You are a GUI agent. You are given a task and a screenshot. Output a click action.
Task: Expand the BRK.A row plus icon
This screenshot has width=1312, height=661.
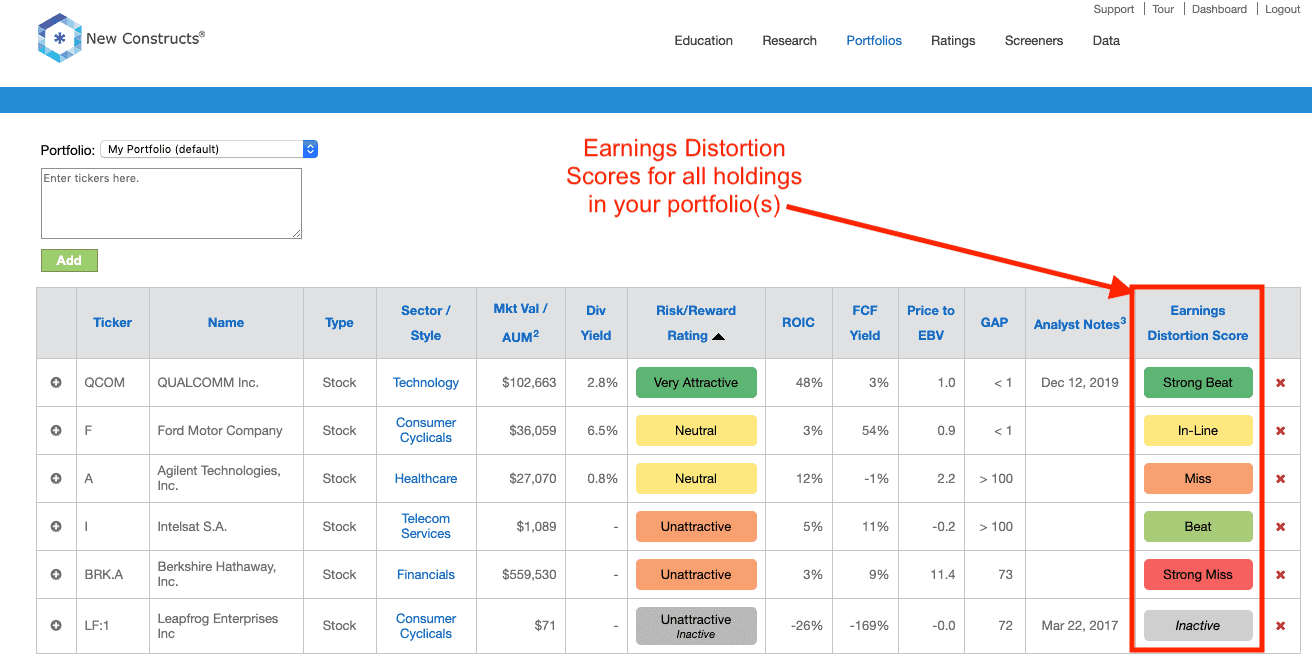coord(56,575)
